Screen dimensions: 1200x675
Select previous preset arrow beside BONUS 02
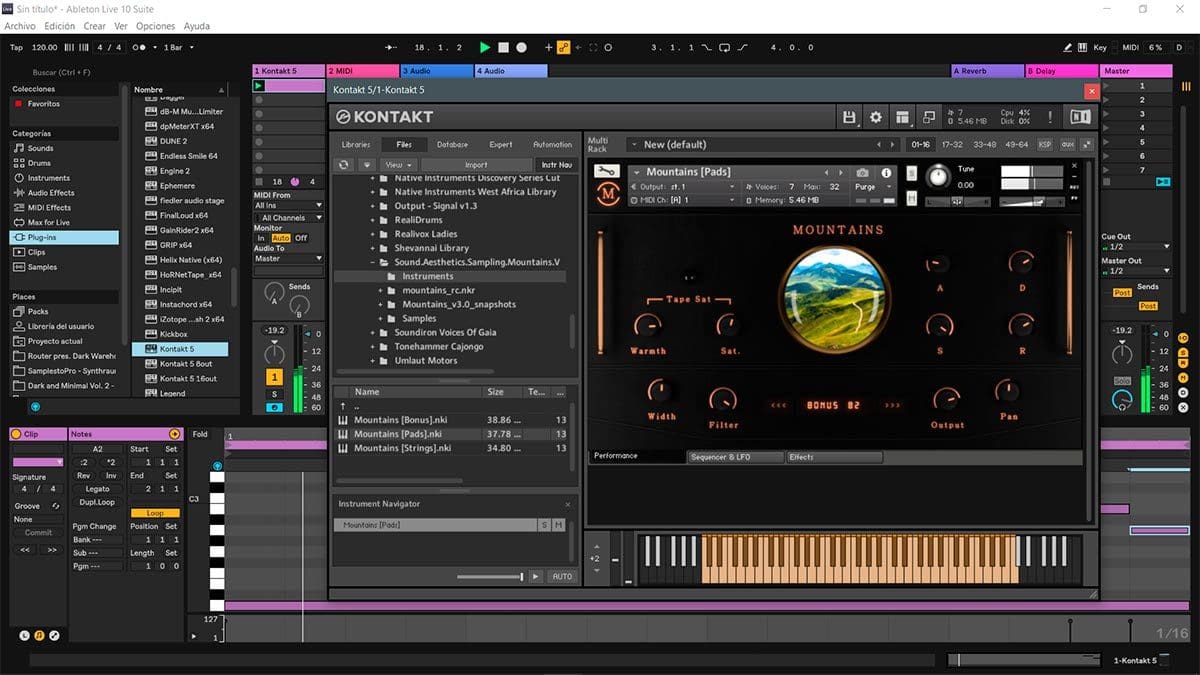pos(778,405)
